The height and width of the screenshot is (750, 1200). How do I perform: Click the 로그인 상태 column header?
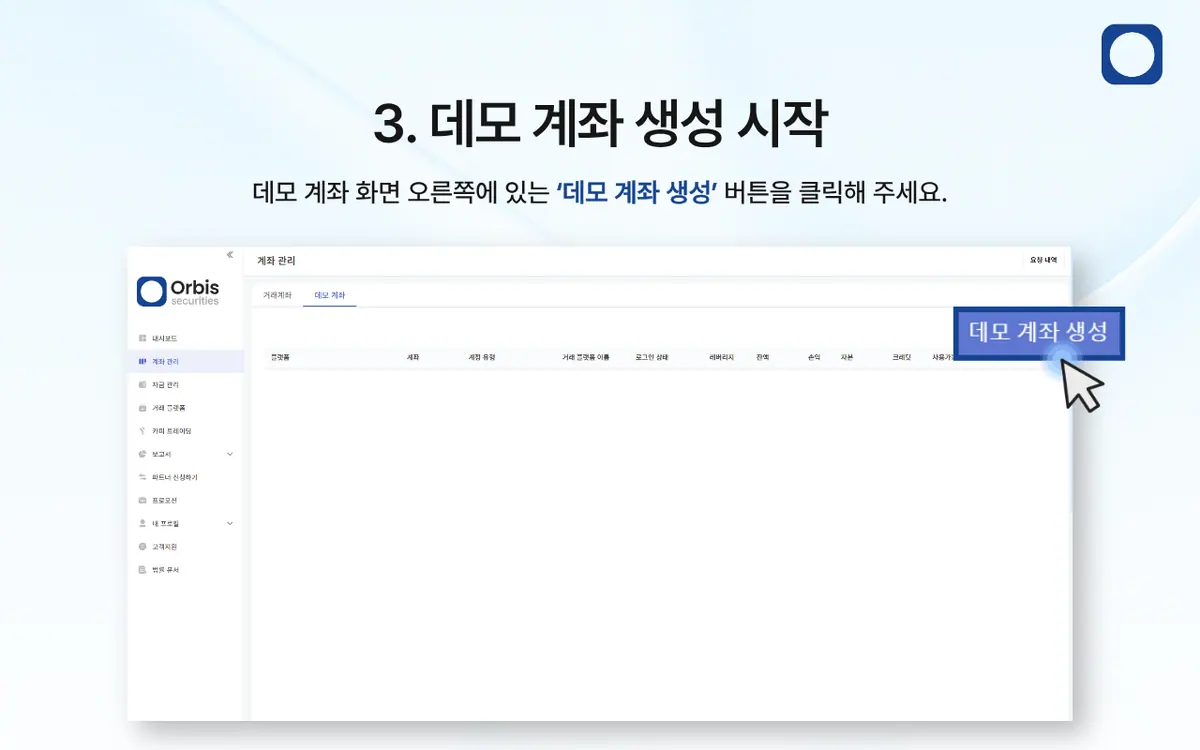pyautogui.click(x=651, y=357)
